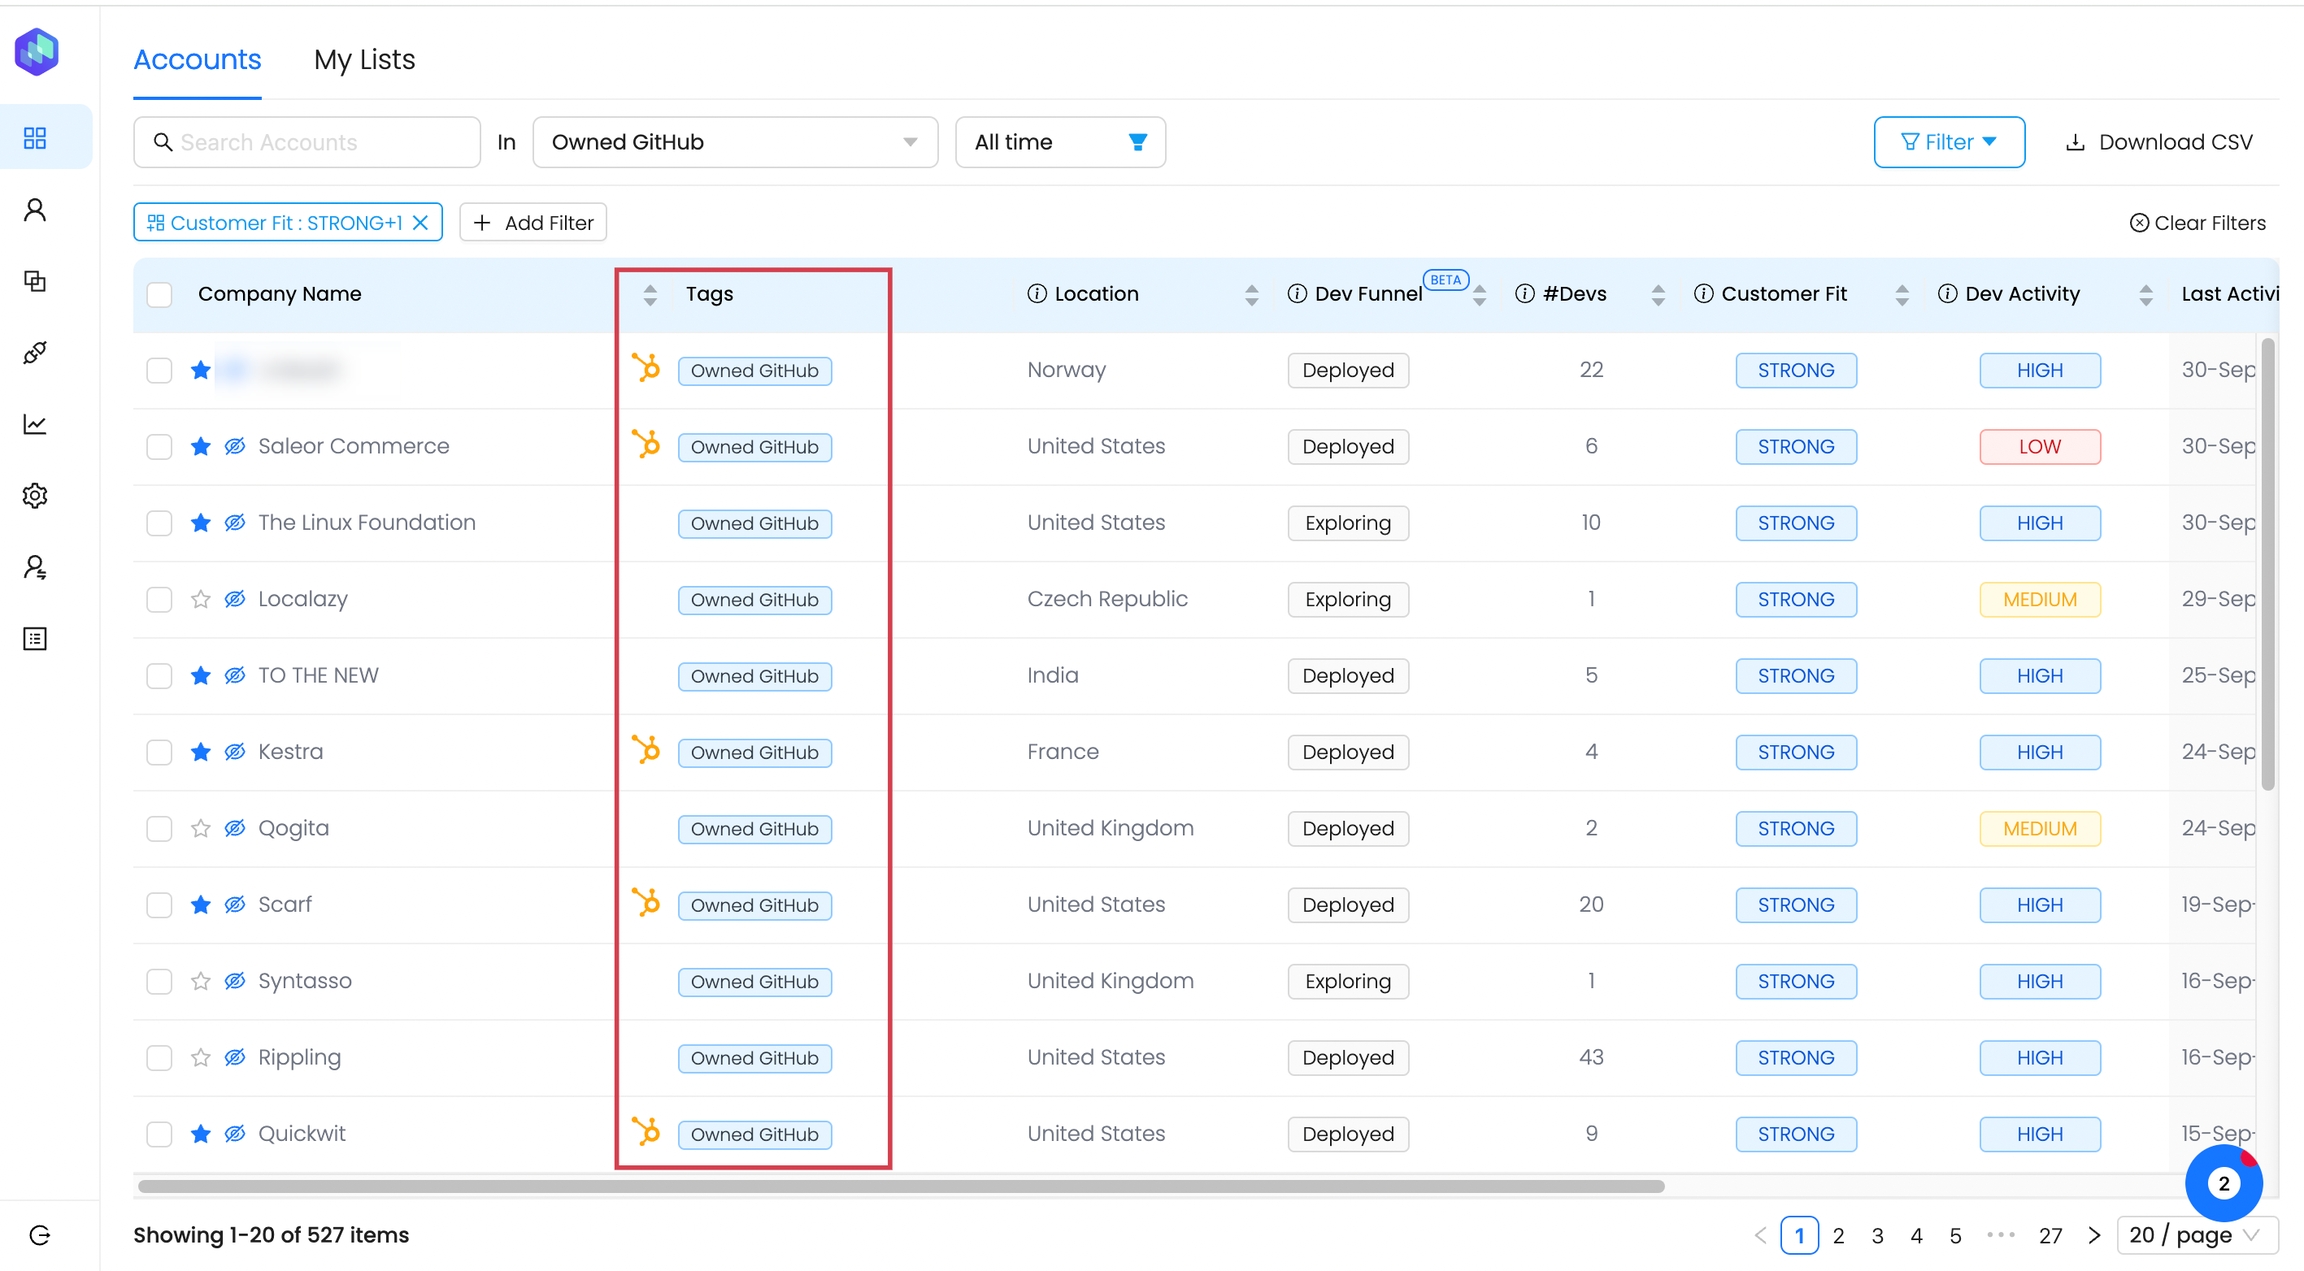Click the logout icon at sidebar bottom
The height and width of the screenshot is (1271, 2304).
tap(40, 1235)
